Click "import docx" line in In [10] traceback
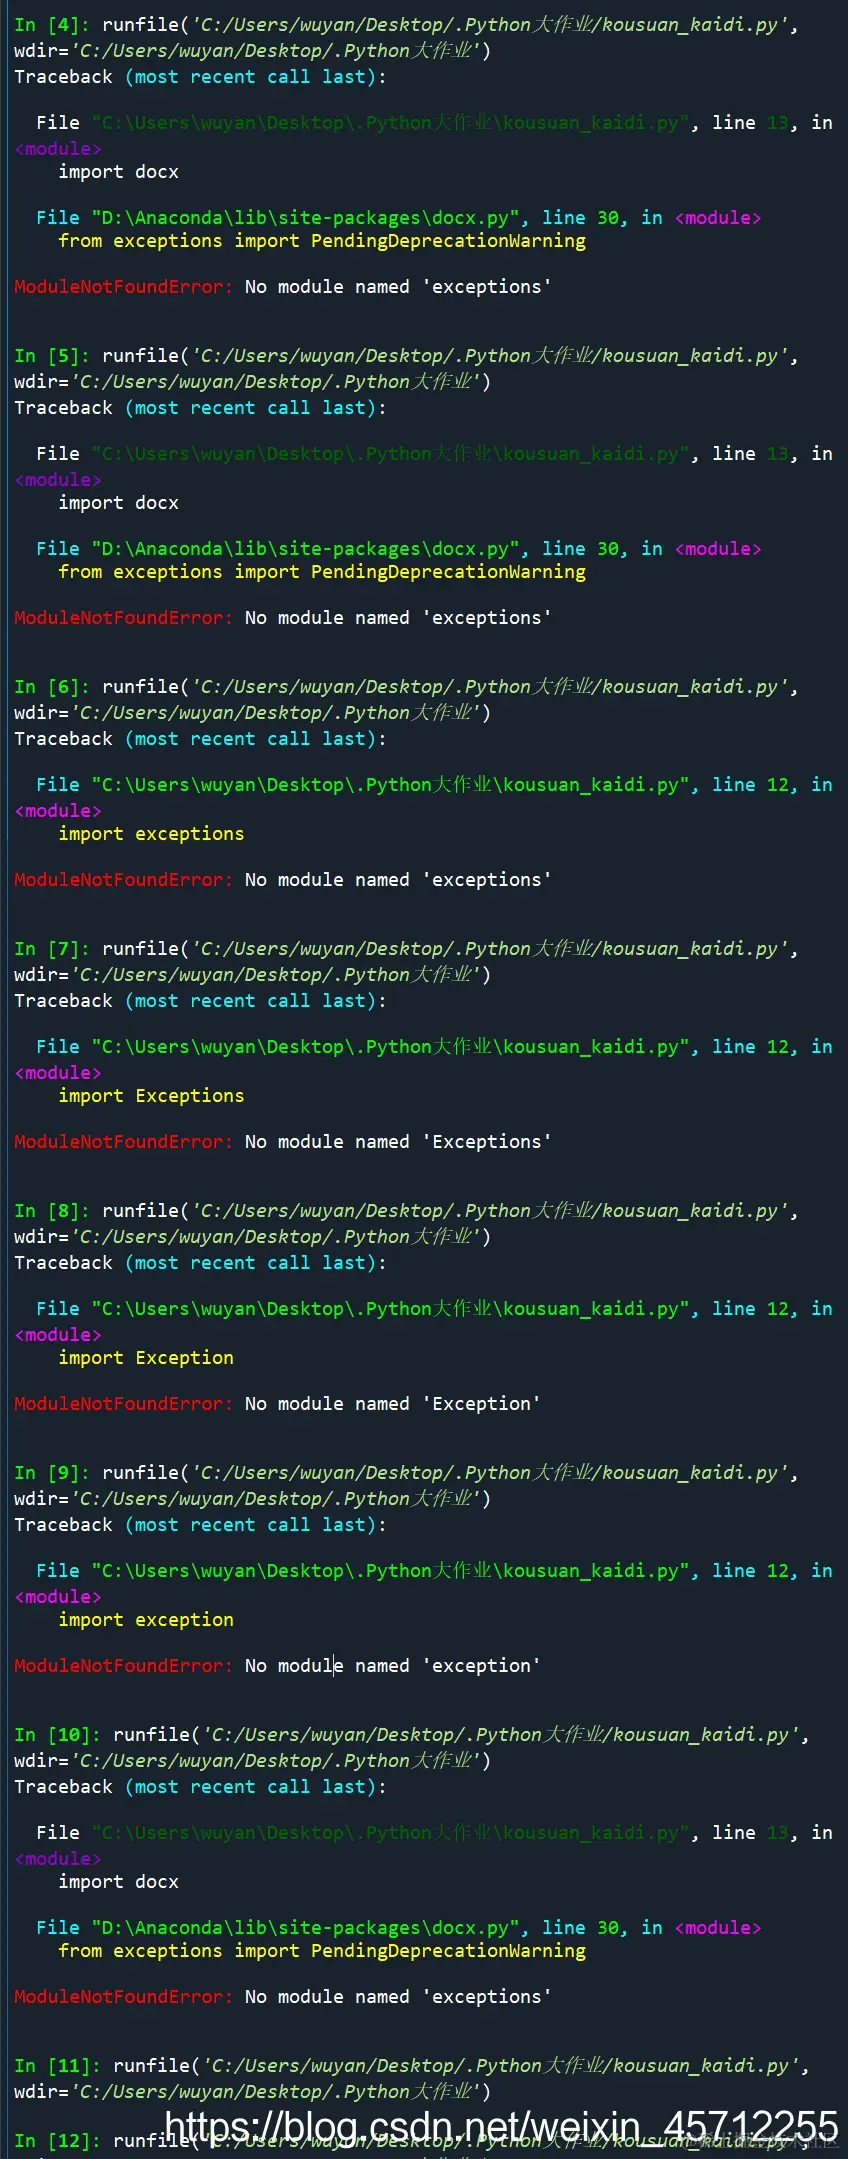This screenshot has height=2159, width=848. pos(118,1882)
